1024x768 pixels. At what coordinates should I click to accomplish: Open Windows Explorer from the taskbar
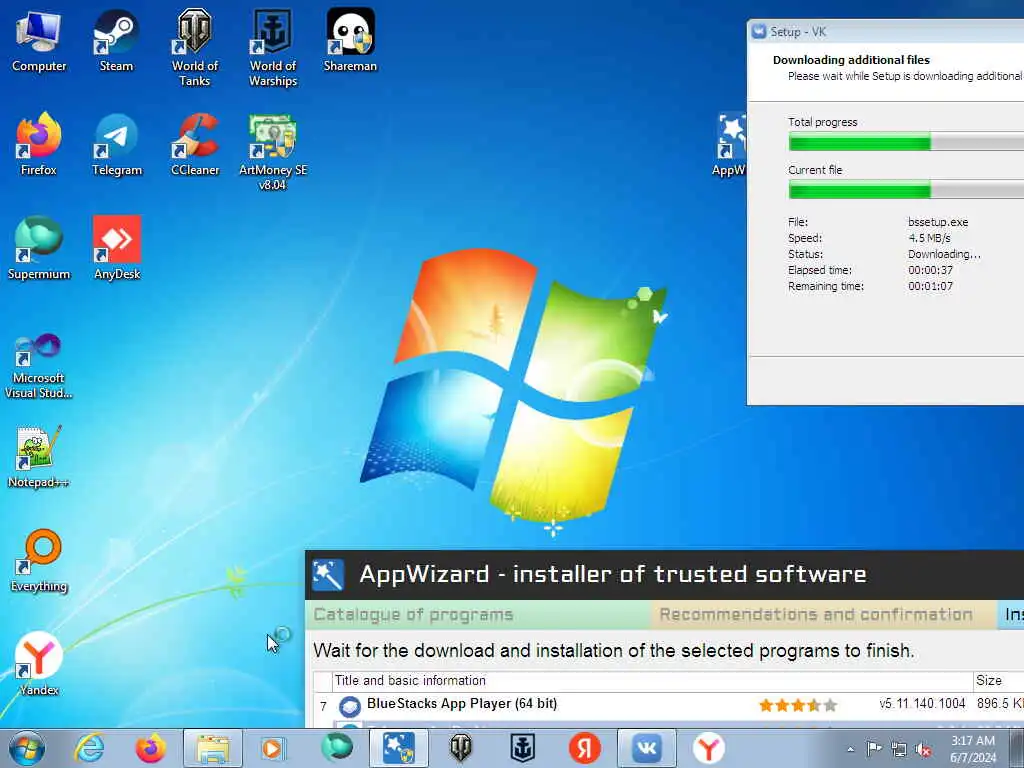click(213, 748)
